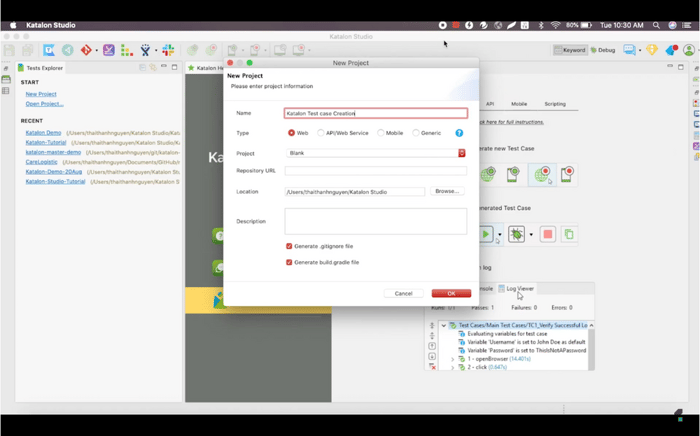Click the teal circular share icon in the toolbar

click(x=67, y=50)
